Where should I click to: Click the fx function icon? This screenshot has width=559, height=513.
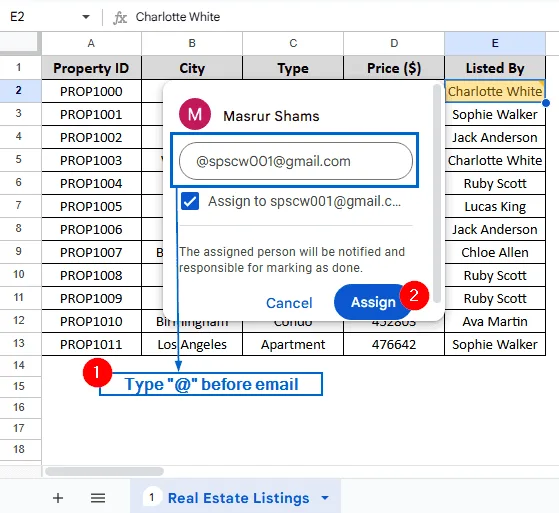click(120, 17)
